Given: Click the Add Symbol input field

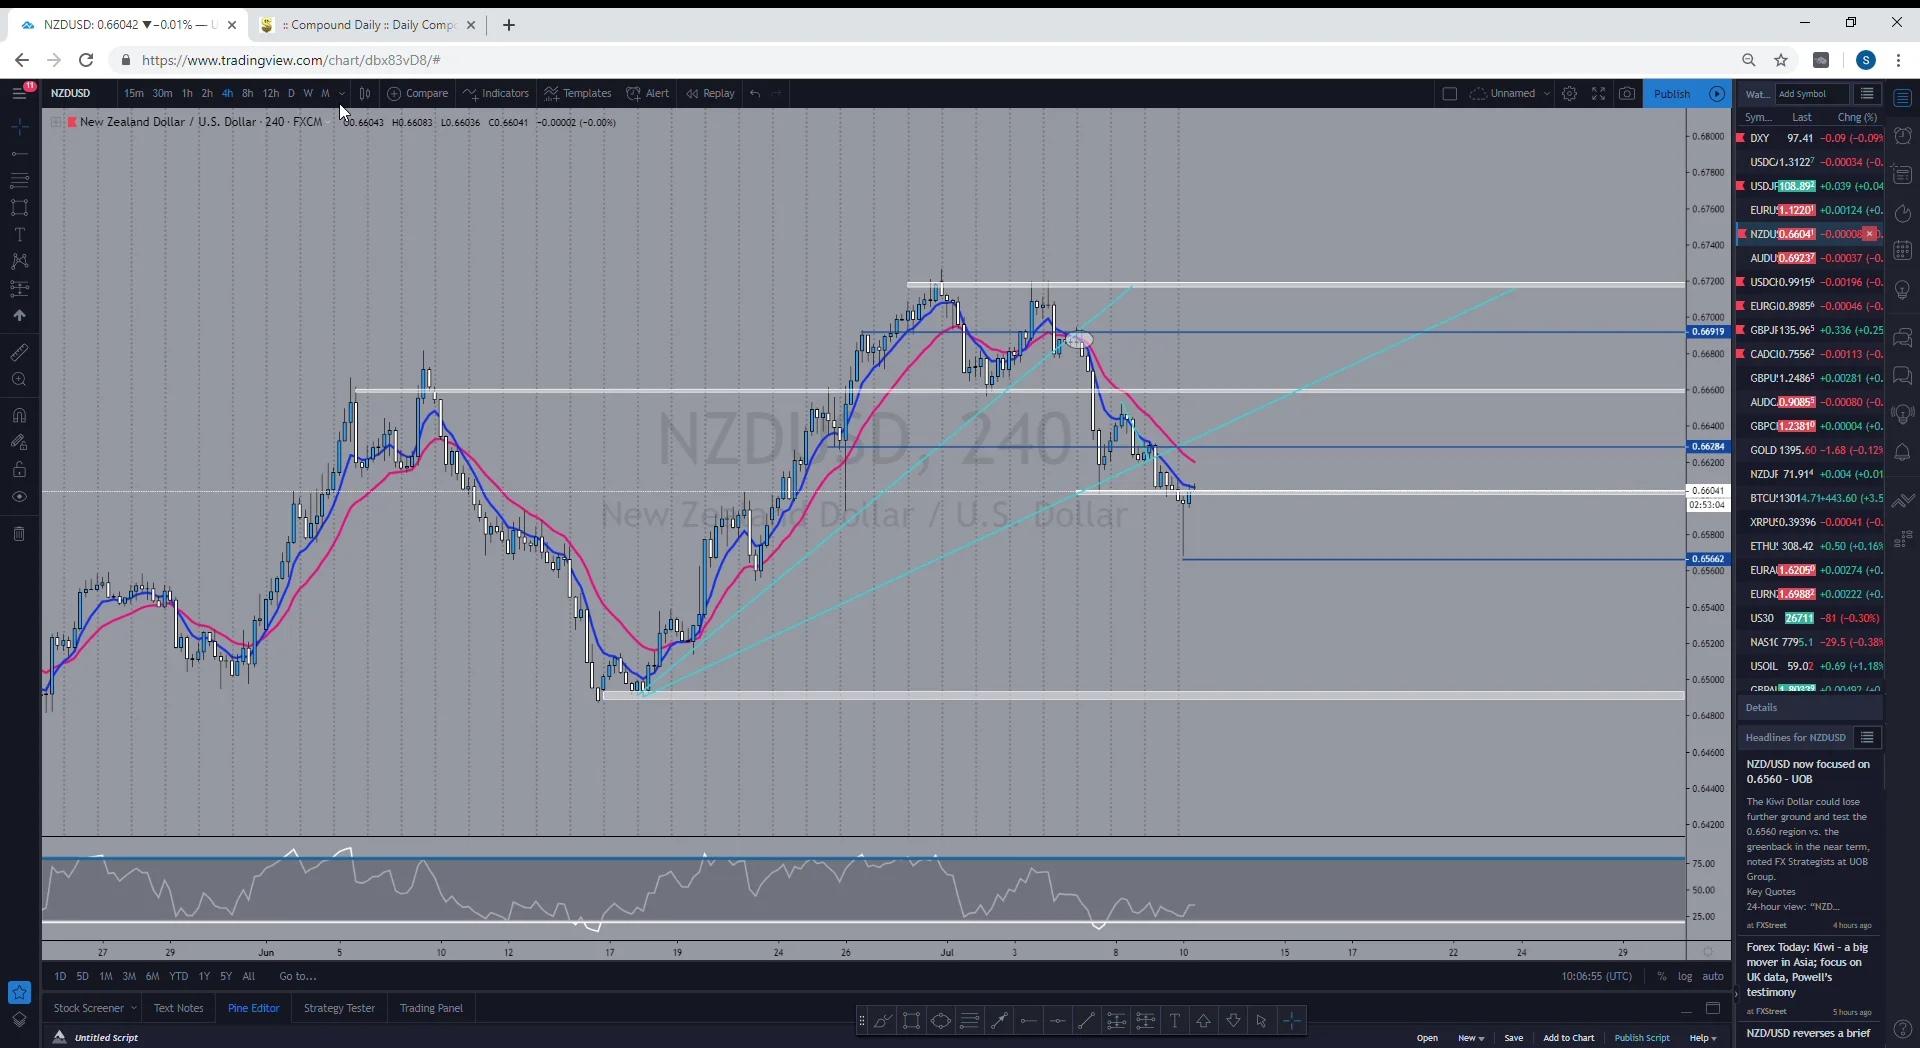Looking at the screenshot, I should pos(1810,94).
